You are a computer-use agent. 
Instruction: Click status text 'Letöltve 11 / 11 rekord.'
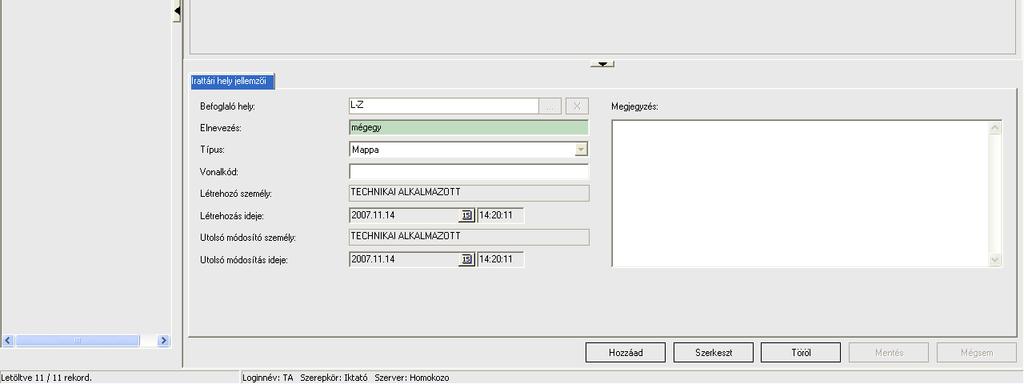46,377
